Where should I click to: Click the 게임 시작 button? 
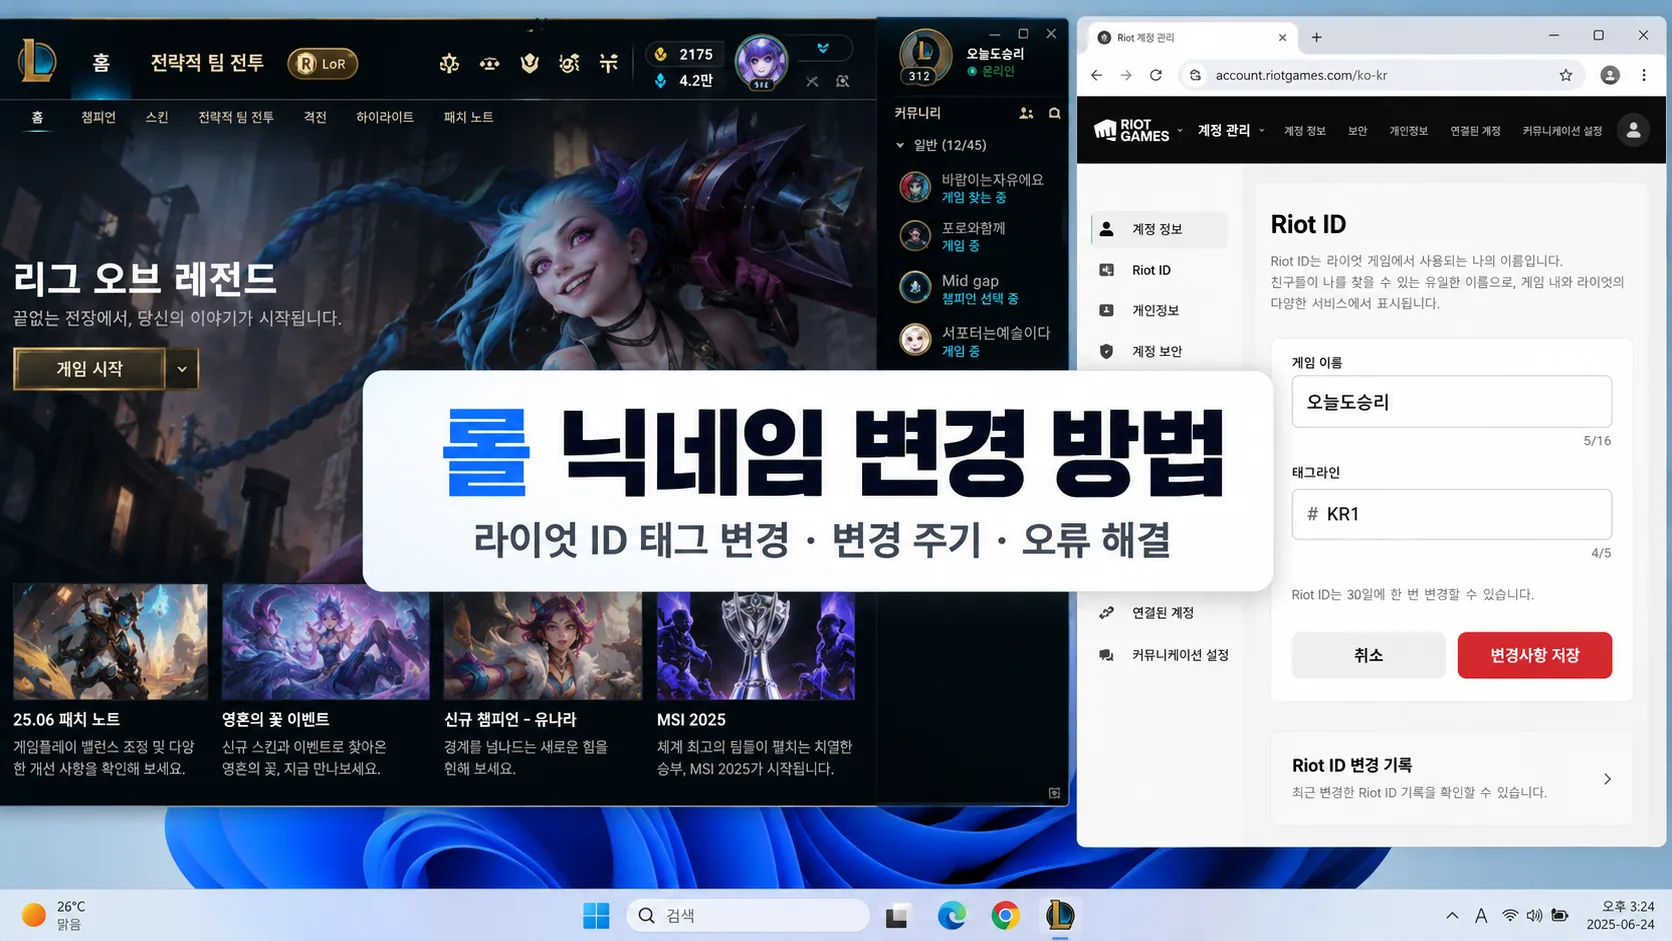[x=90, y=369]
